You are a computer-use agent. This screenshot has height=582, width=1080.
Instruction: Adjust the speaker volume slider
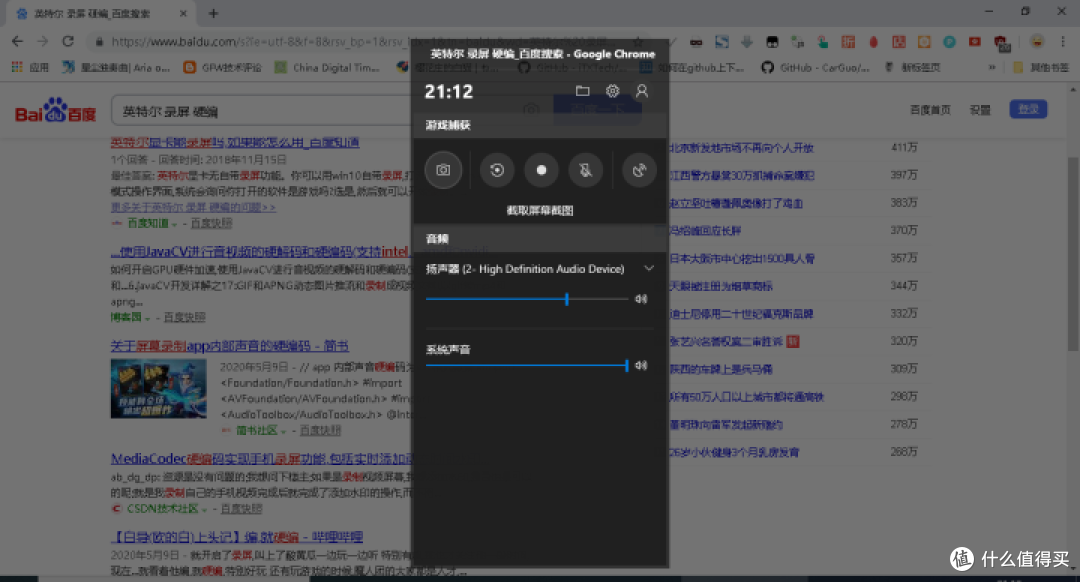point(527,299)
